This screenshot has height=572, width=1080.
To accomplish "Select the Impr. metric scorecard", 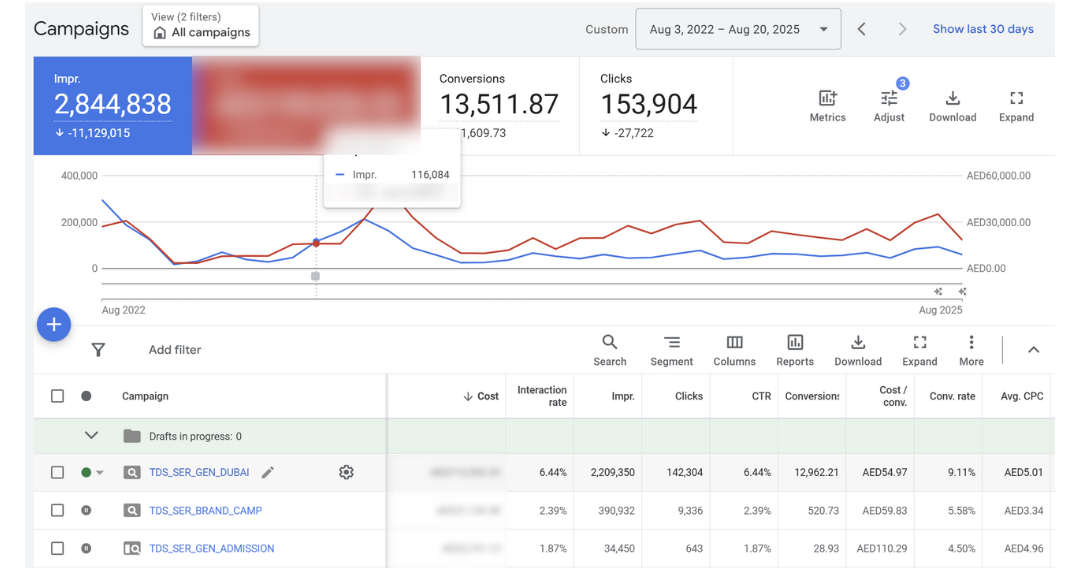I will click(x=112, y=105).
